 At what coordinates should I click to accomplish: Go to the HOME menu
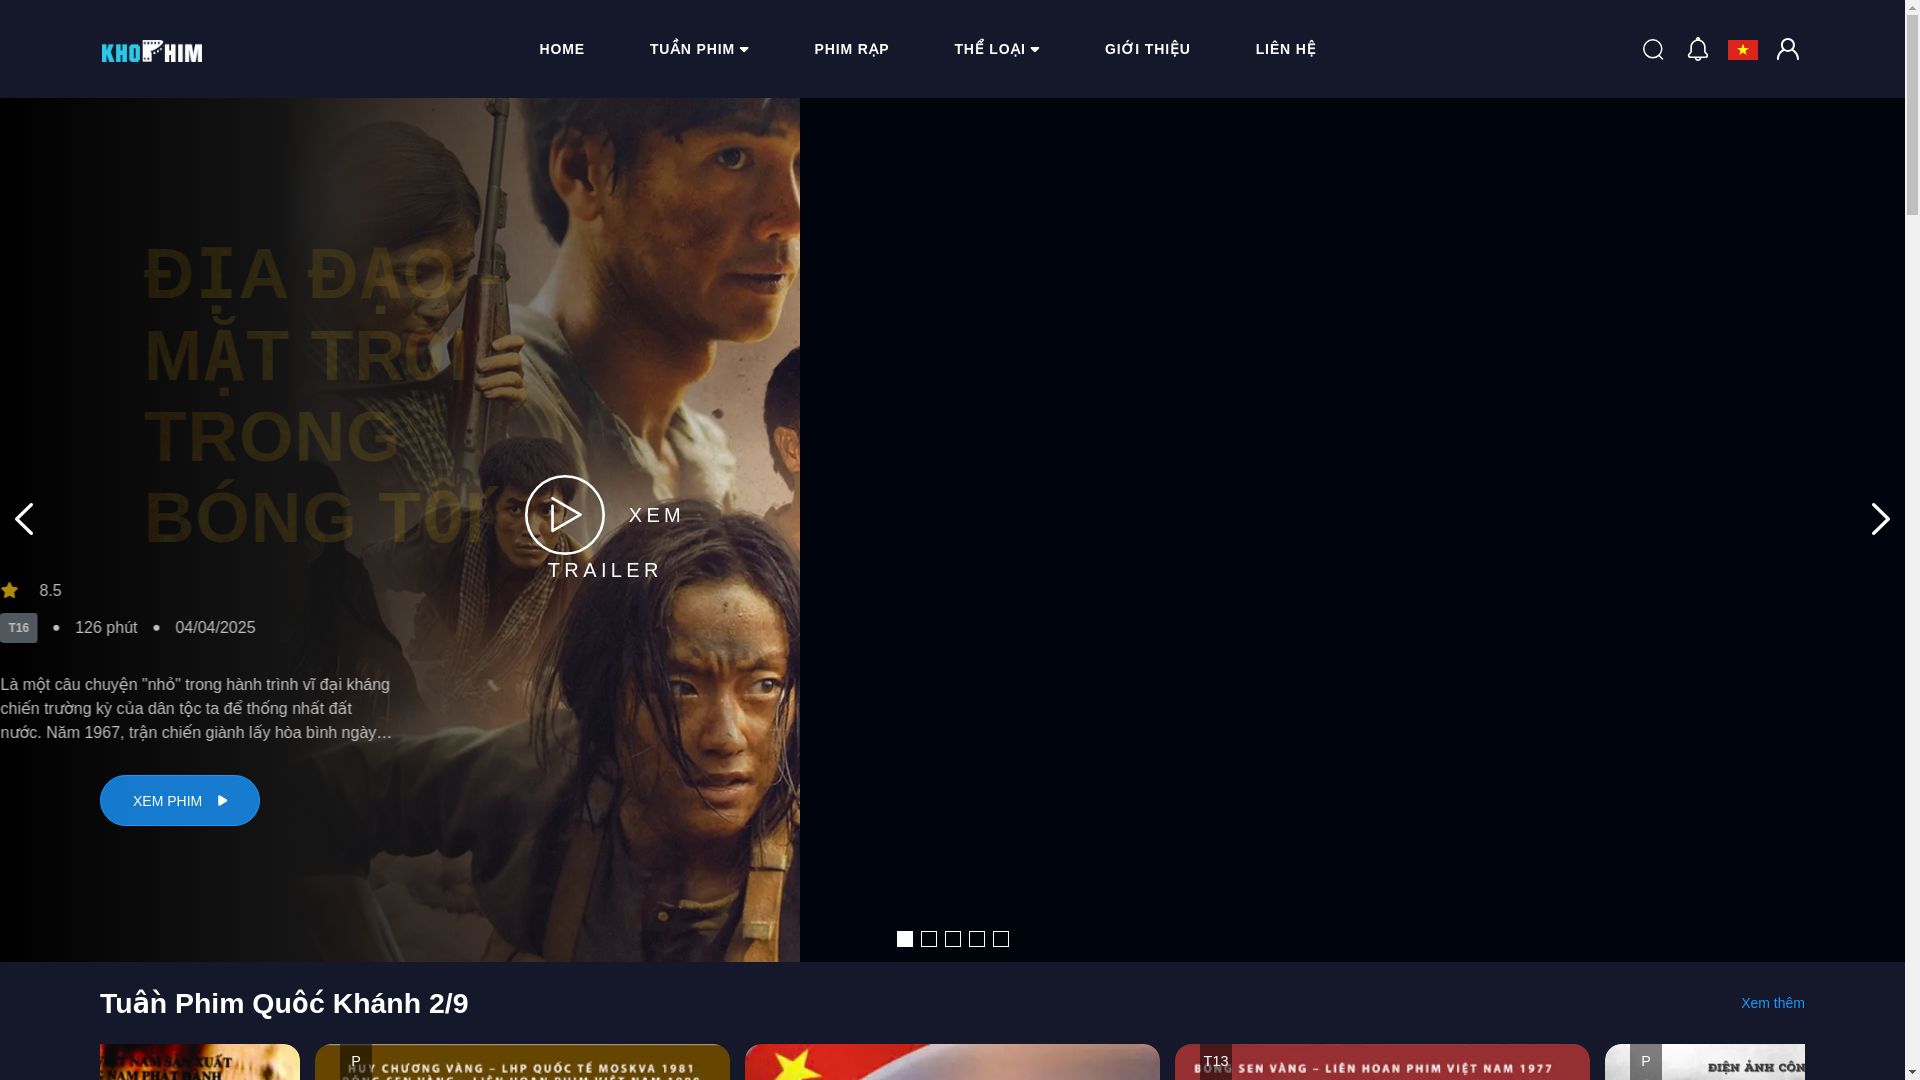point(562,49)
